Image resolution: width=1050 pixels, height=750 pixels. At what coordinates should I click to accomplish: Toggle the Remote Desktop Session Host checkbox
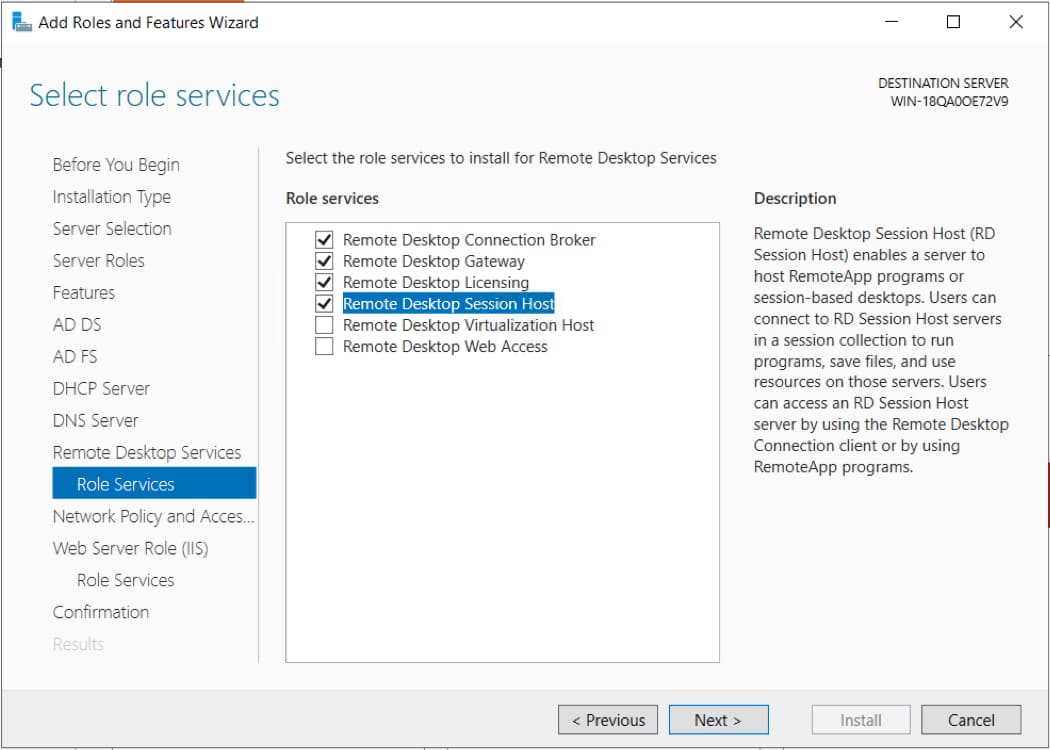pos(323,304)
